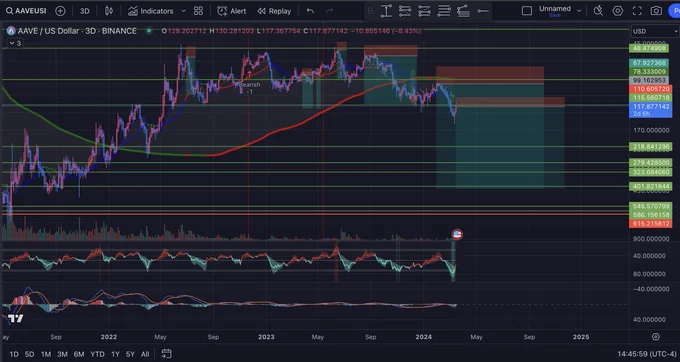680x362 pixels.
Task: Open the USD currency dropdown
Action: (x=654, y=31)
